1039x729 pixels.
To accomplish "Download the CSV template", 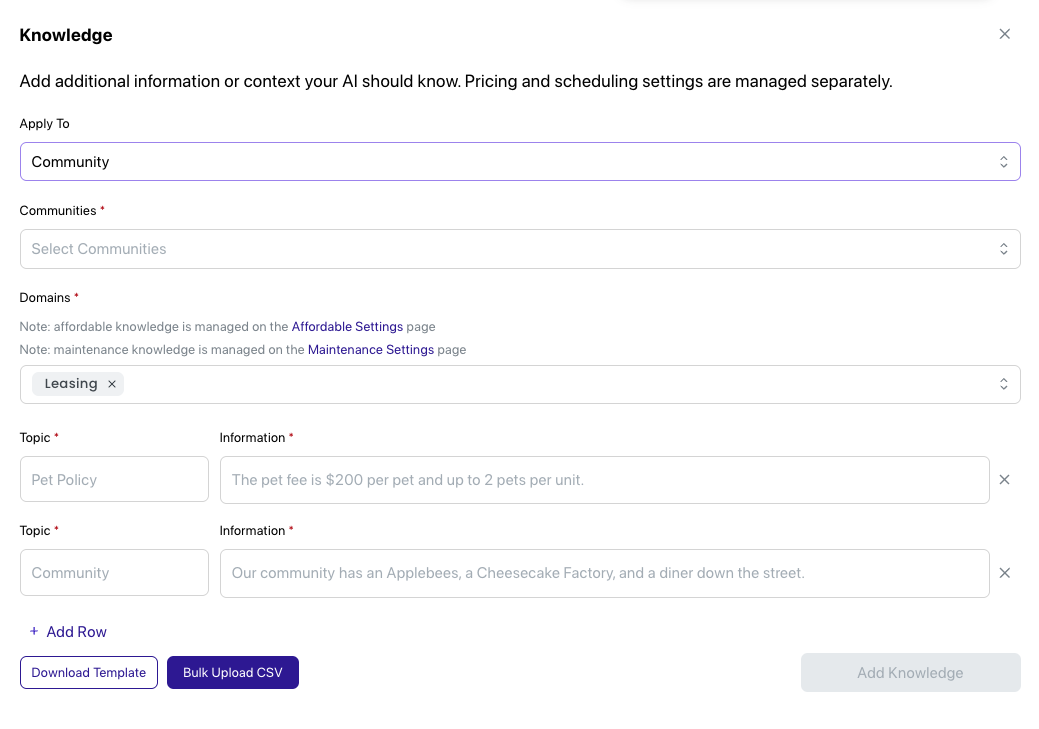I will tap(89, 673).
